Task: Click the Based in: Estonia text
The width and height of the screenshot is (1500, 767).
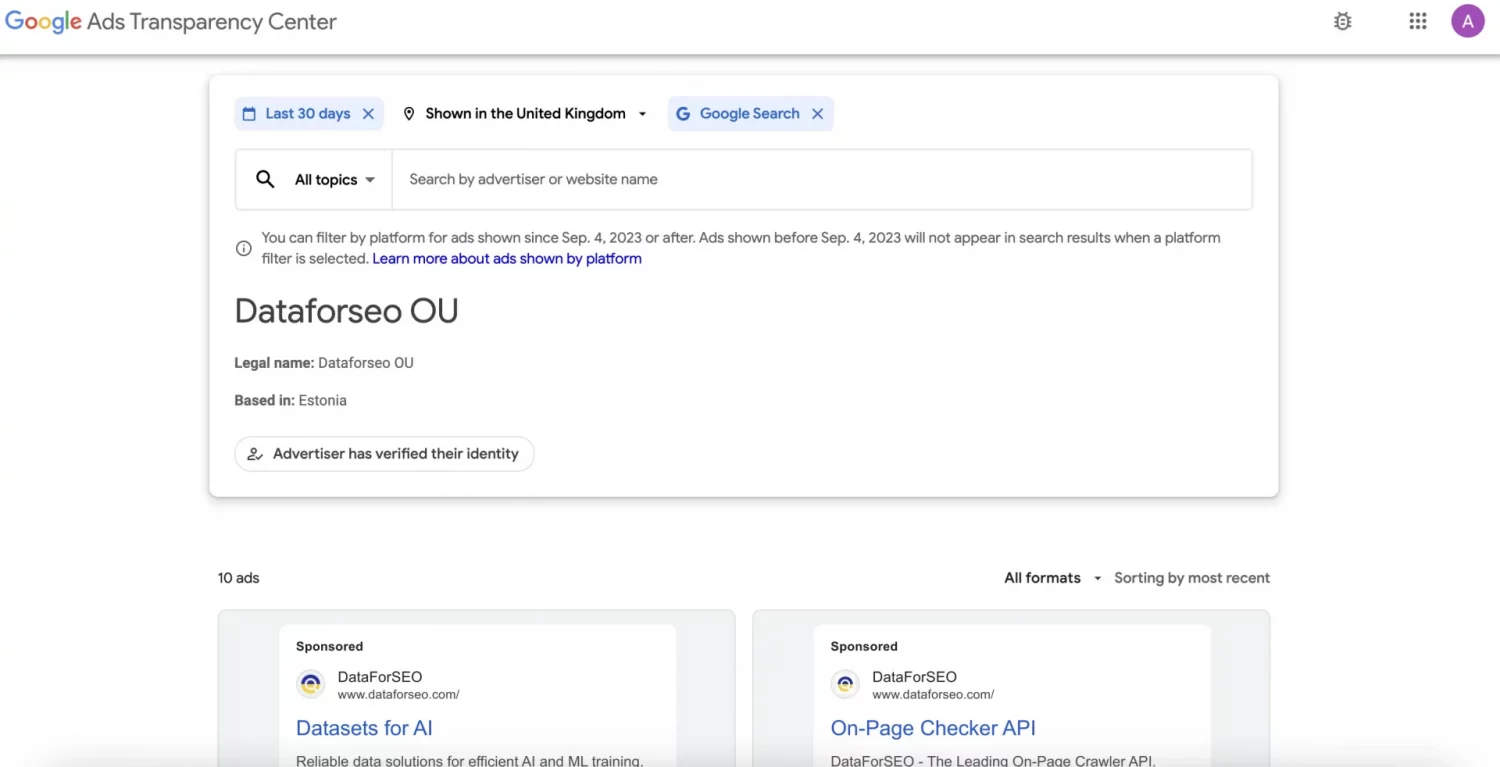Action: point(290,401)
